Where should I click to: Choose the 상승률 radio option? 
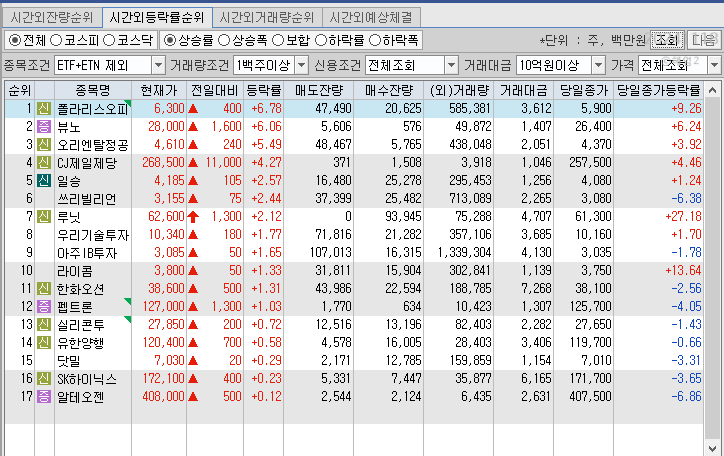[170, 41]
